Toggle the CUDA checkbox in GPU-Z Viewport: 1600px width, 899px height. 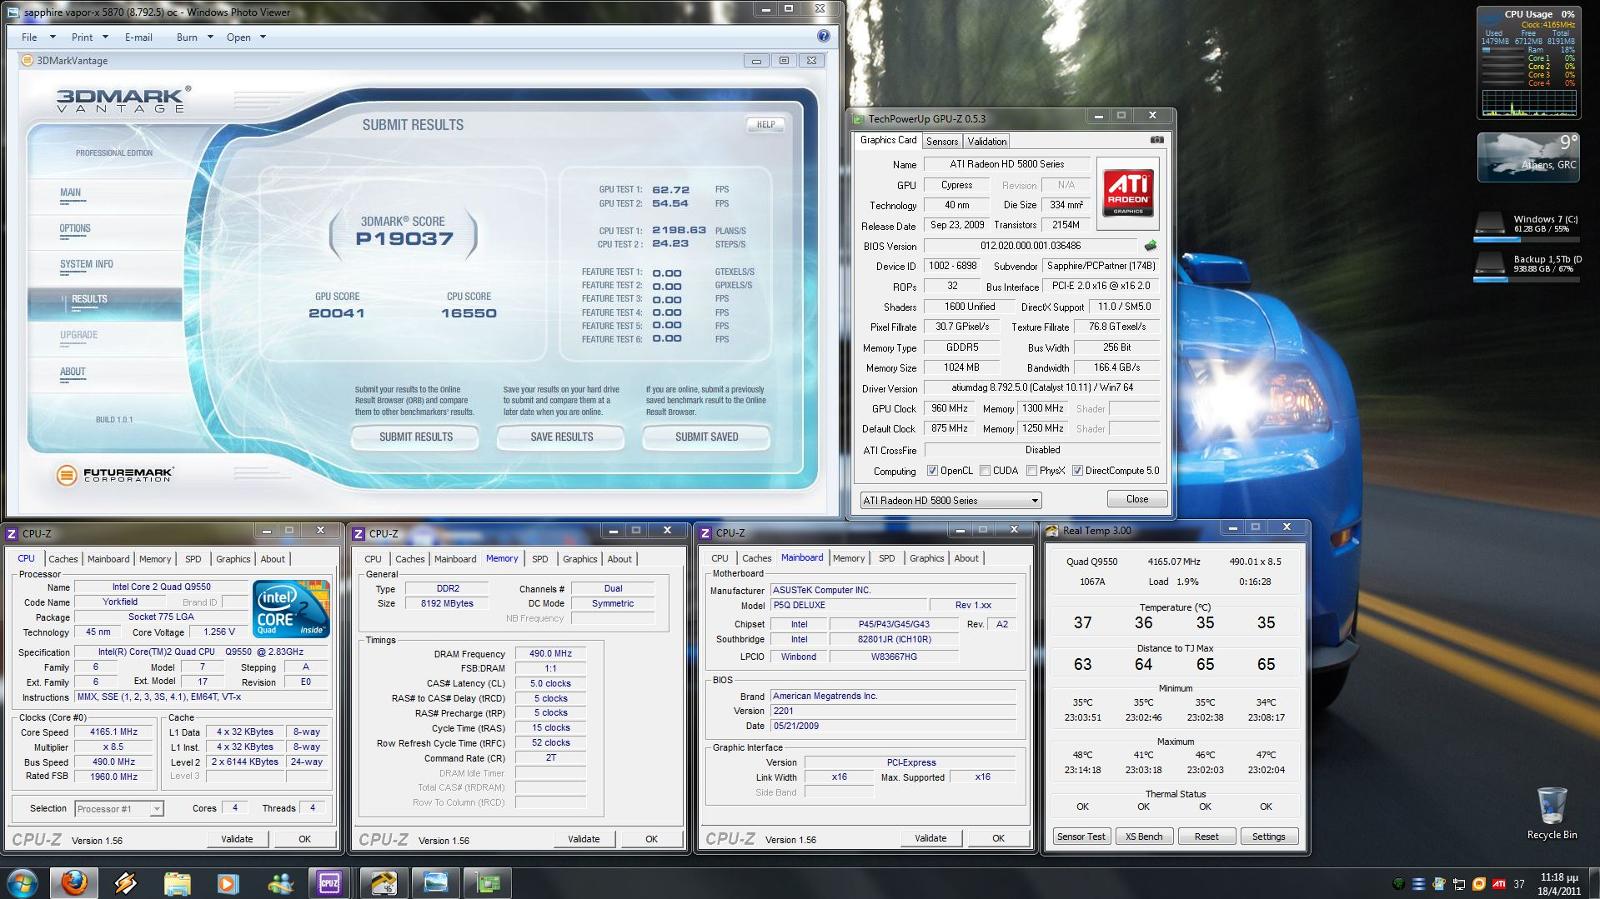coord(985,471)
